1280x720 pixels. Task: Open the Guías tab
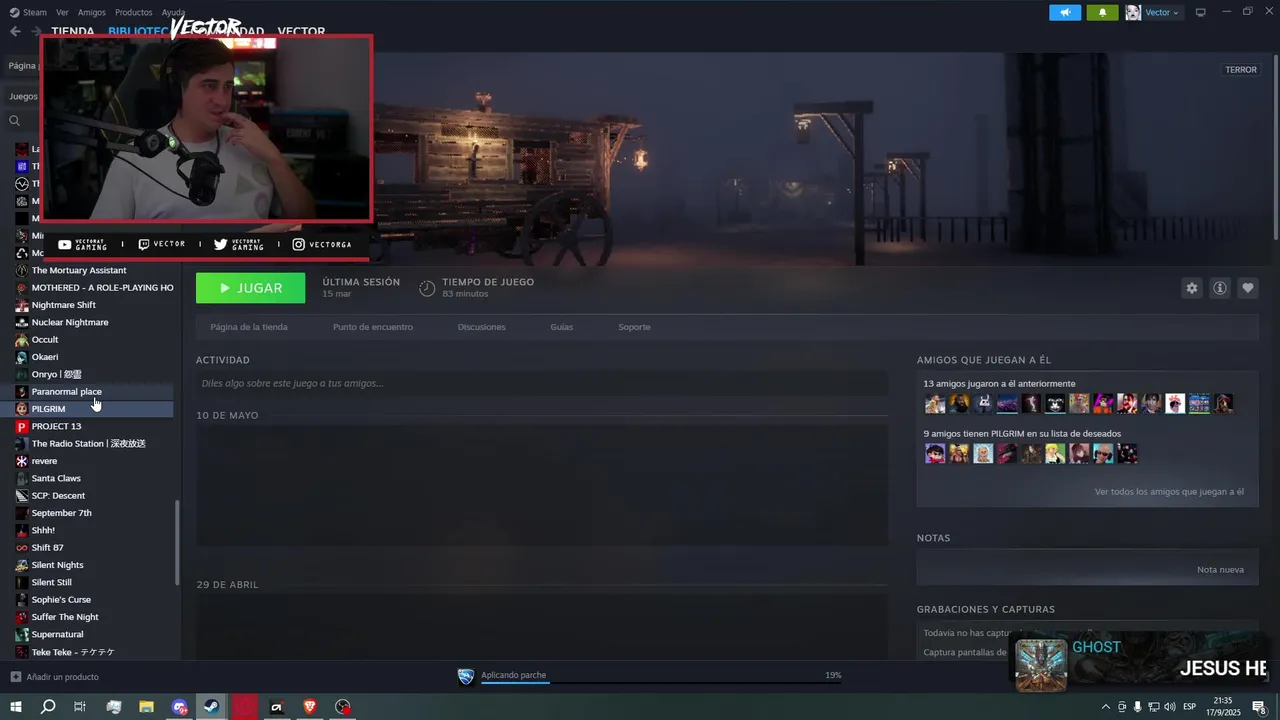click(561, 327)
